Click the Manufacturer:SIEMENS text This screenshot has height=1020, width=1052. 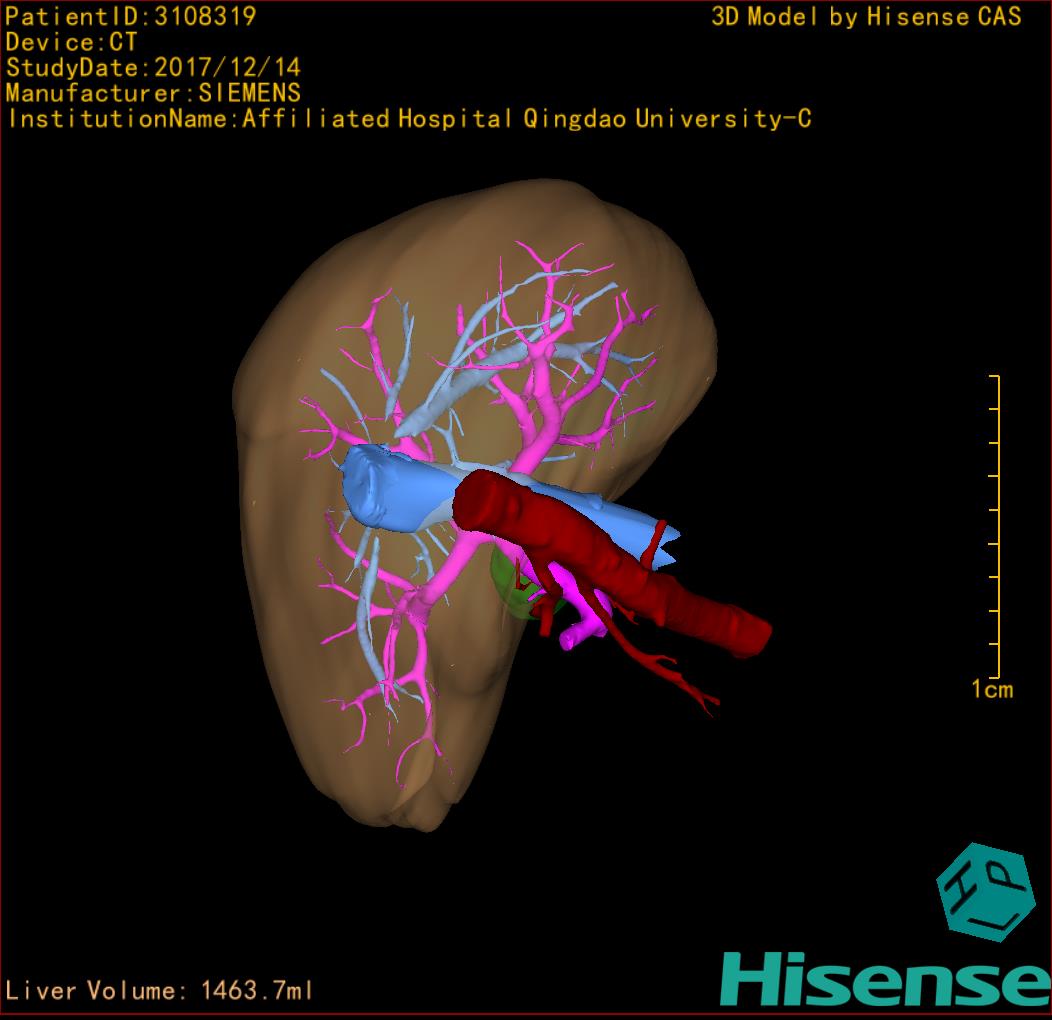pos(153,93)
